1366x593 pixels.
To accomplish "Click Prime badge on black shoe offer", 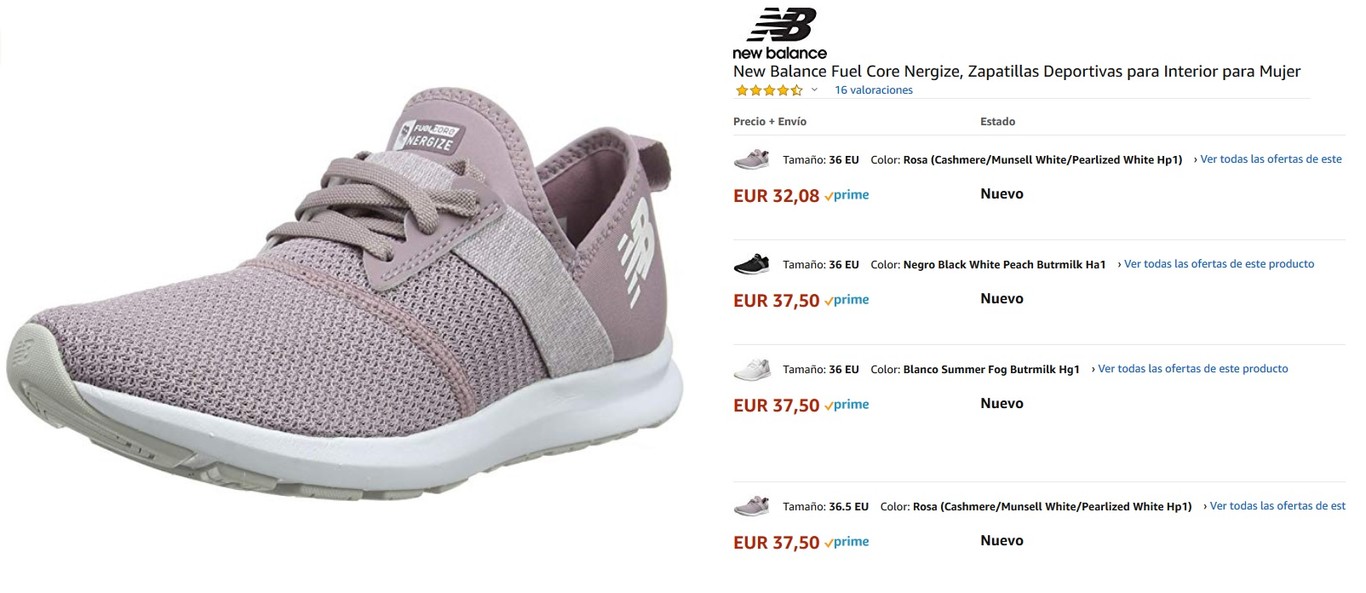I will [847, 300].
